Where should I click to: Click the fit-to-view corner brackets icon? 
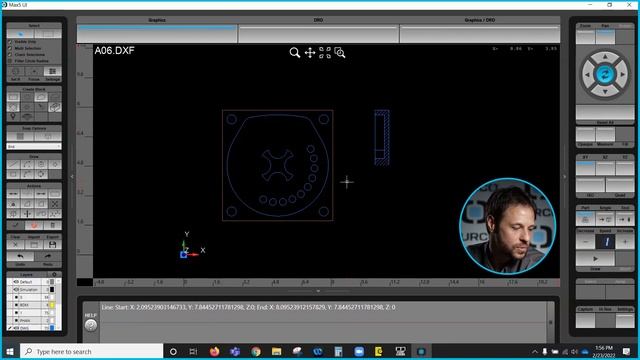click(325, 53)
